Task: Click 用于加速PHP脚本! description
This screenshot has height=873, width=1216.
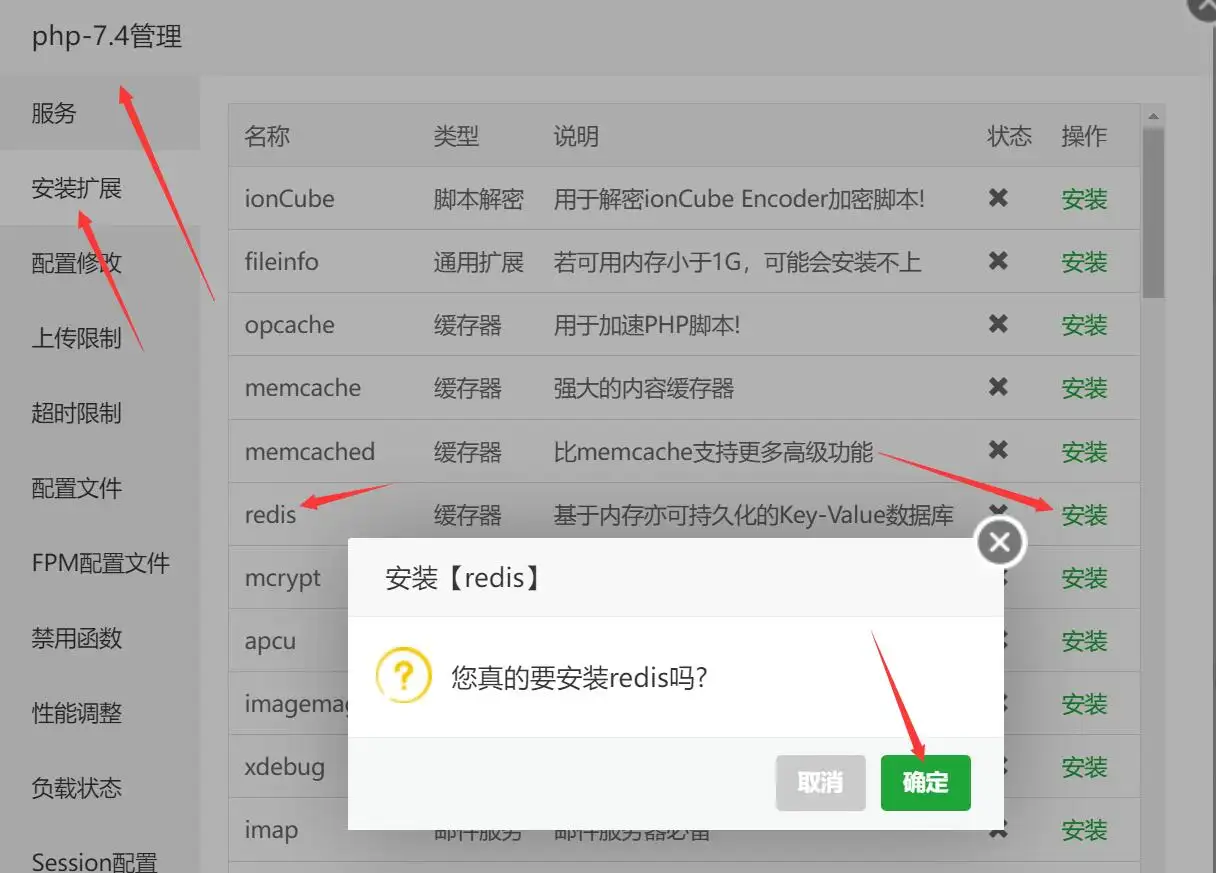Action: point(646,325)
